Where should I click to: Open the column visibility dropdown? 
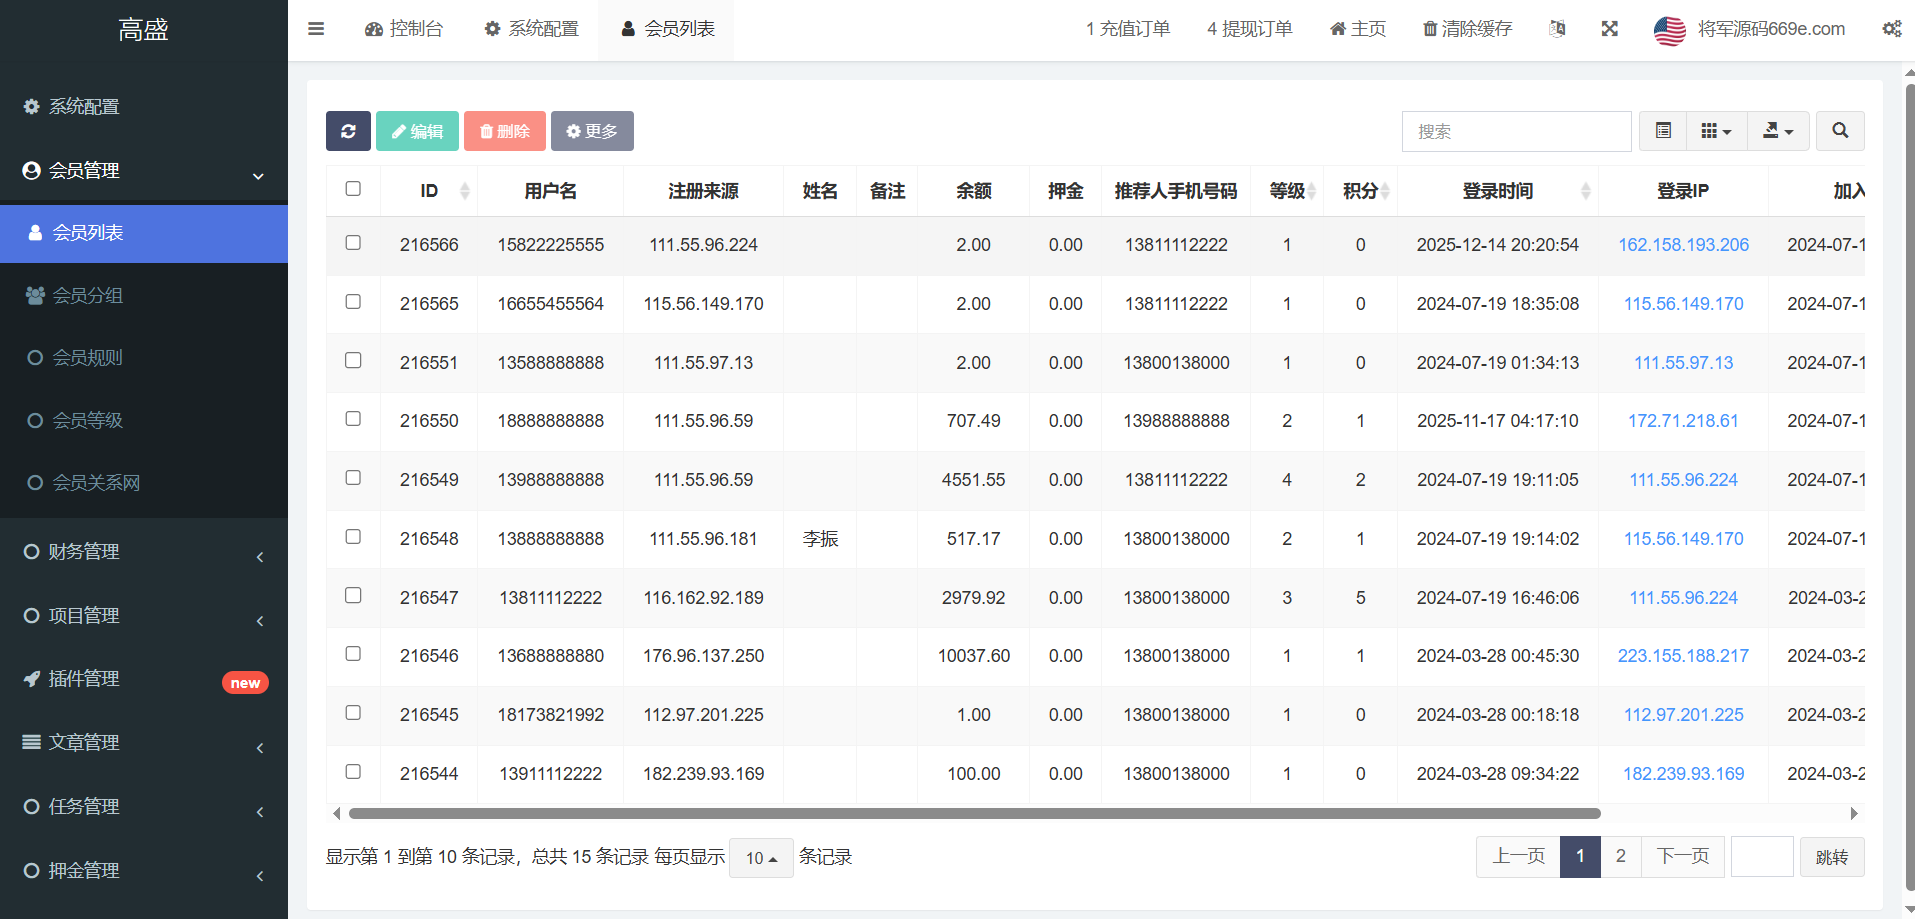pos(1716,131)
